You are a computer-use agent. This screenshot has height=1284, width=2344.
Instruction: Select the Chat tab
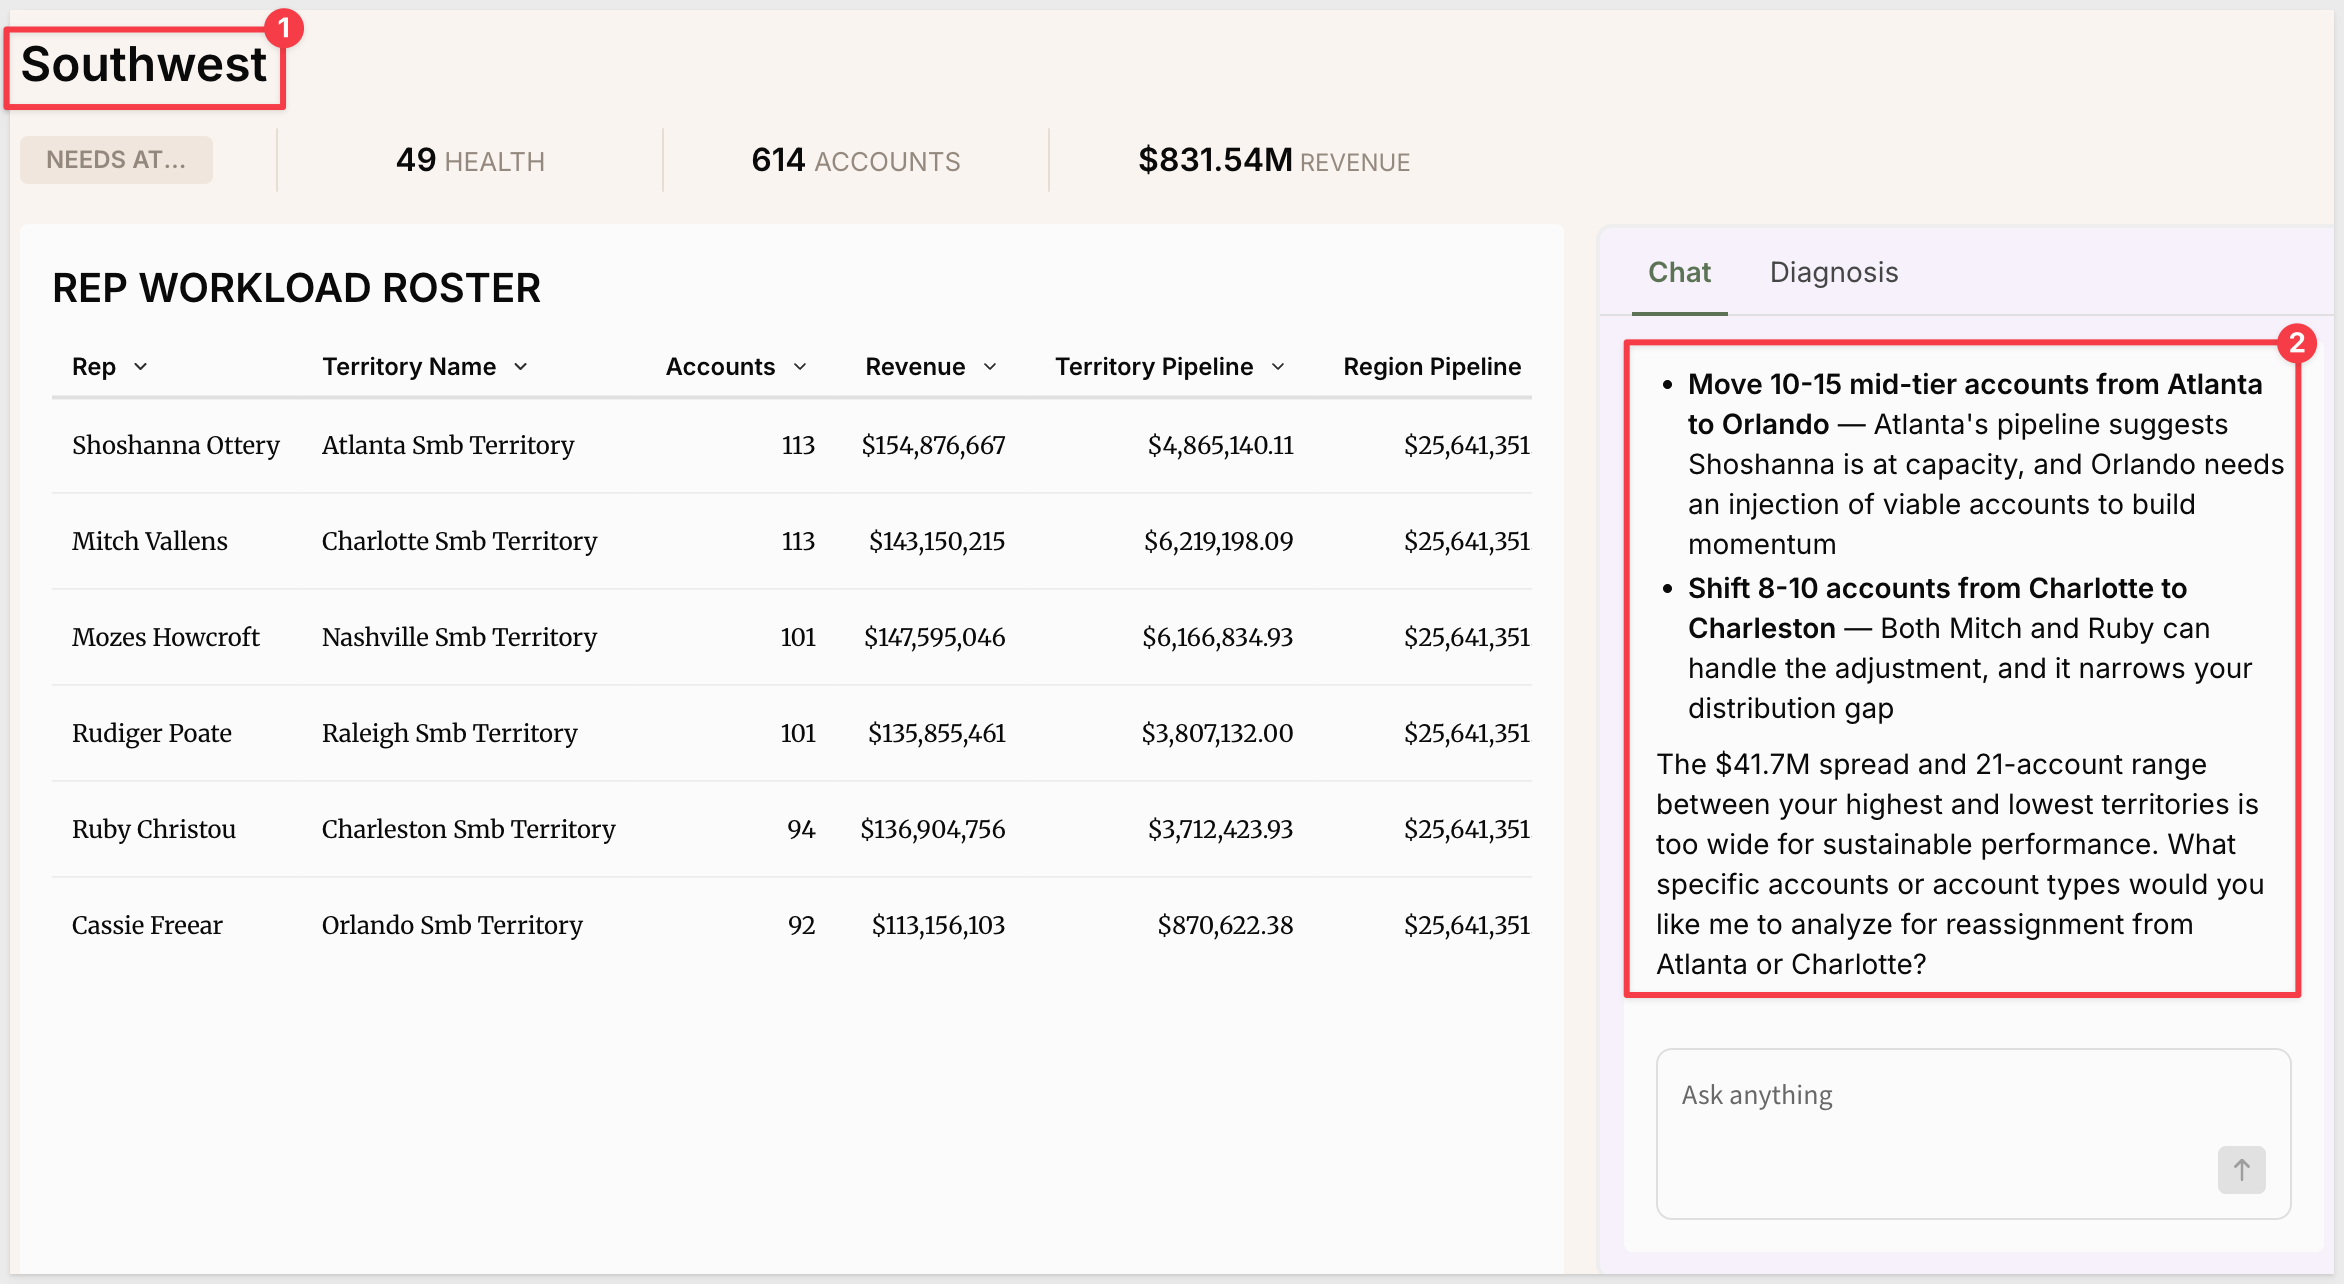tap(1679, 272)
